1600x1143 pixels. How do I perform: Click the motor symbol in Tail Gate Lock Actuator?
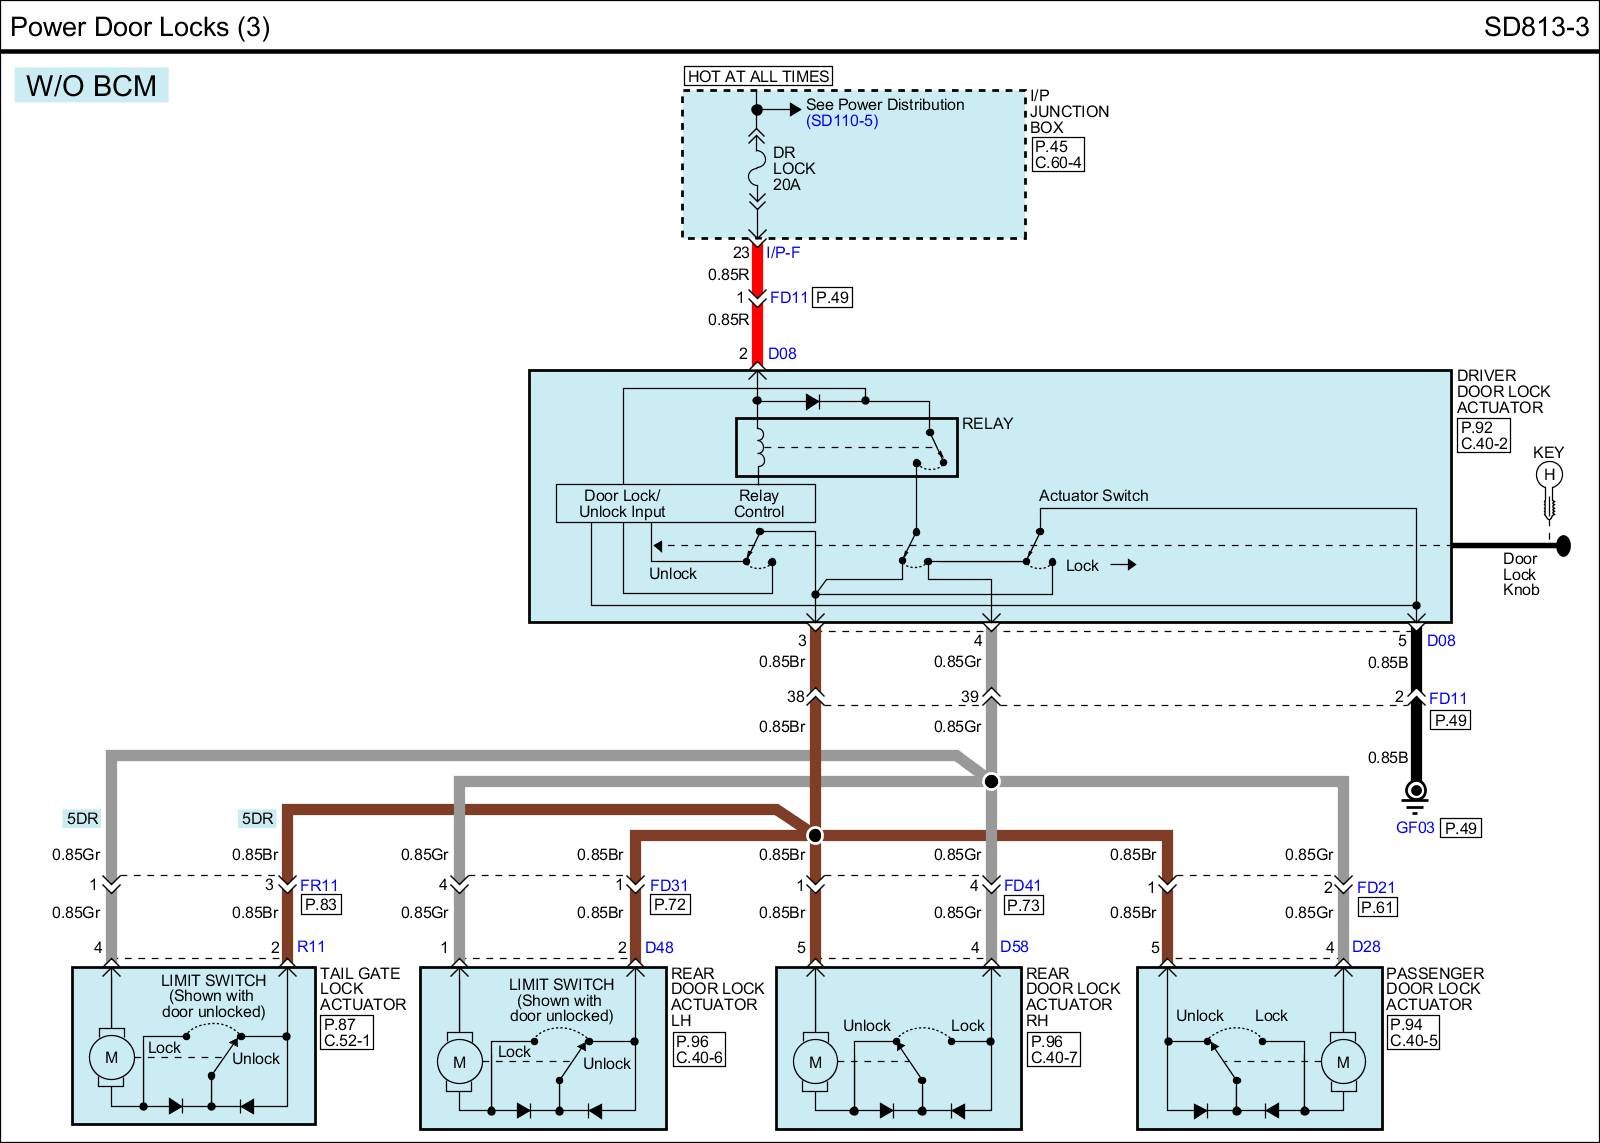(x=111, y=1058)
